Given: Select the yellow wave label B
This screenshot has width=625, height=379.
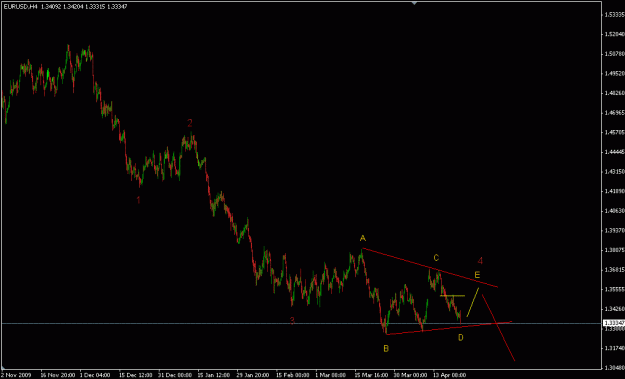Looking at the screenshot, I should 386,349.
